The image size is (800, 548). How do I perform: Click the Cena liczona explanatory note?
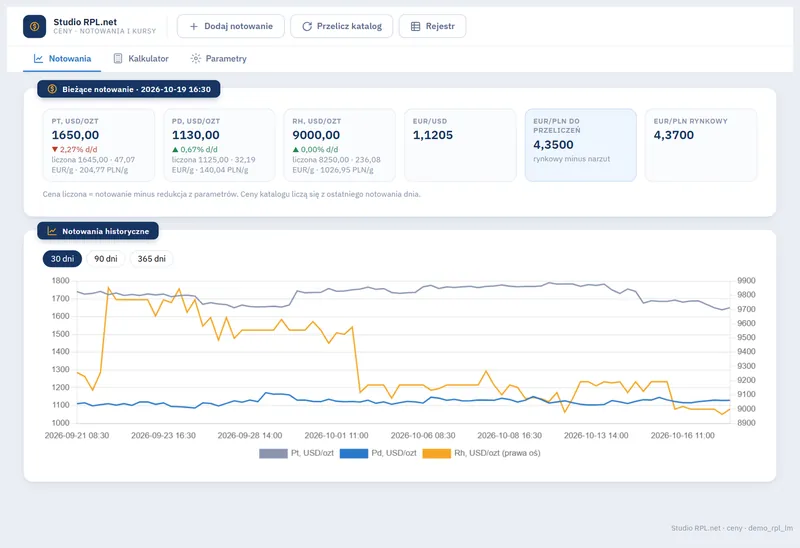(232, 194)
